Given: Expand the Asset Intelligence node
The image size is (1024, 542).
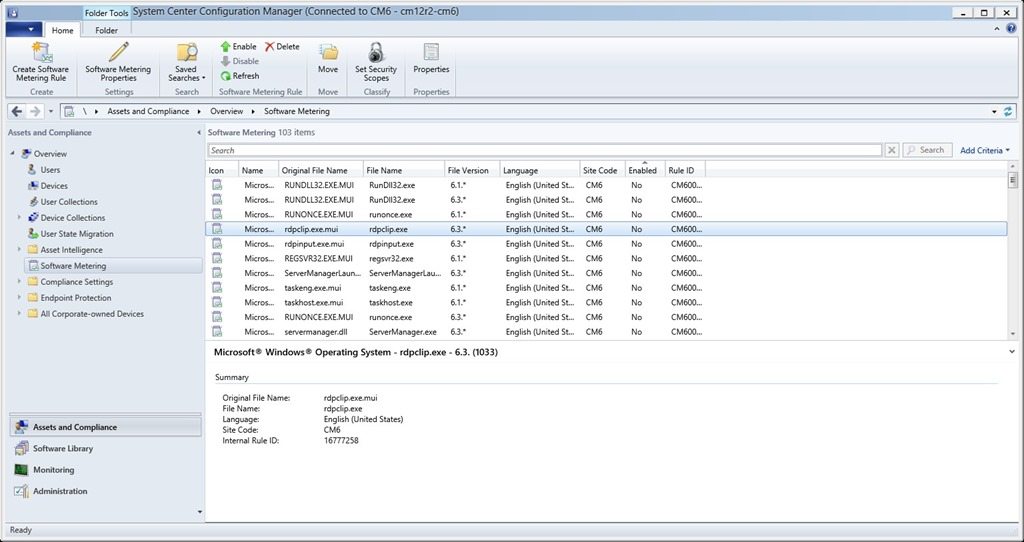Looking at the screenshot, I should pos(20,249).
